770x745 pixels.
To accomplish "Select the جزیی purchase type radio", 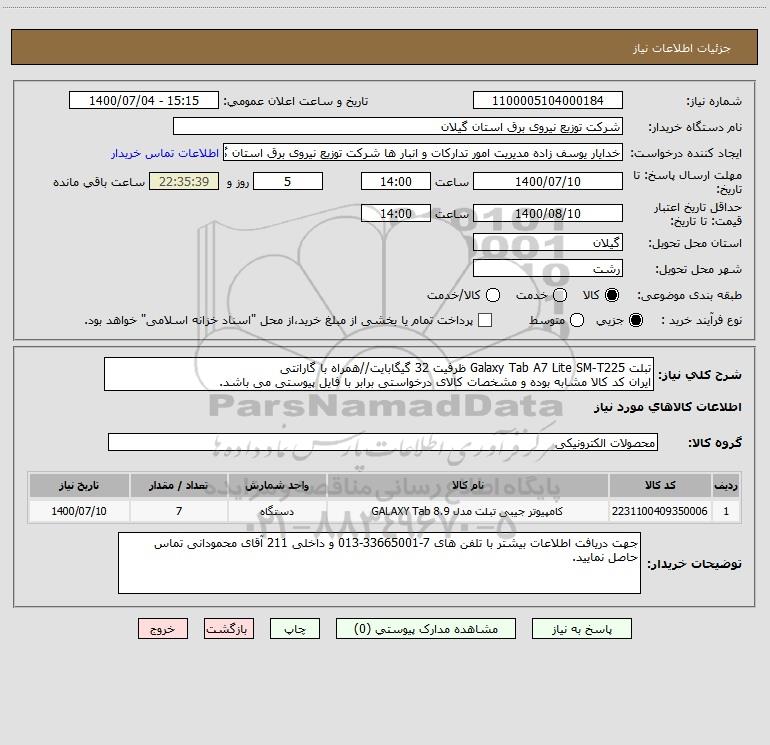I will point(636,320).
